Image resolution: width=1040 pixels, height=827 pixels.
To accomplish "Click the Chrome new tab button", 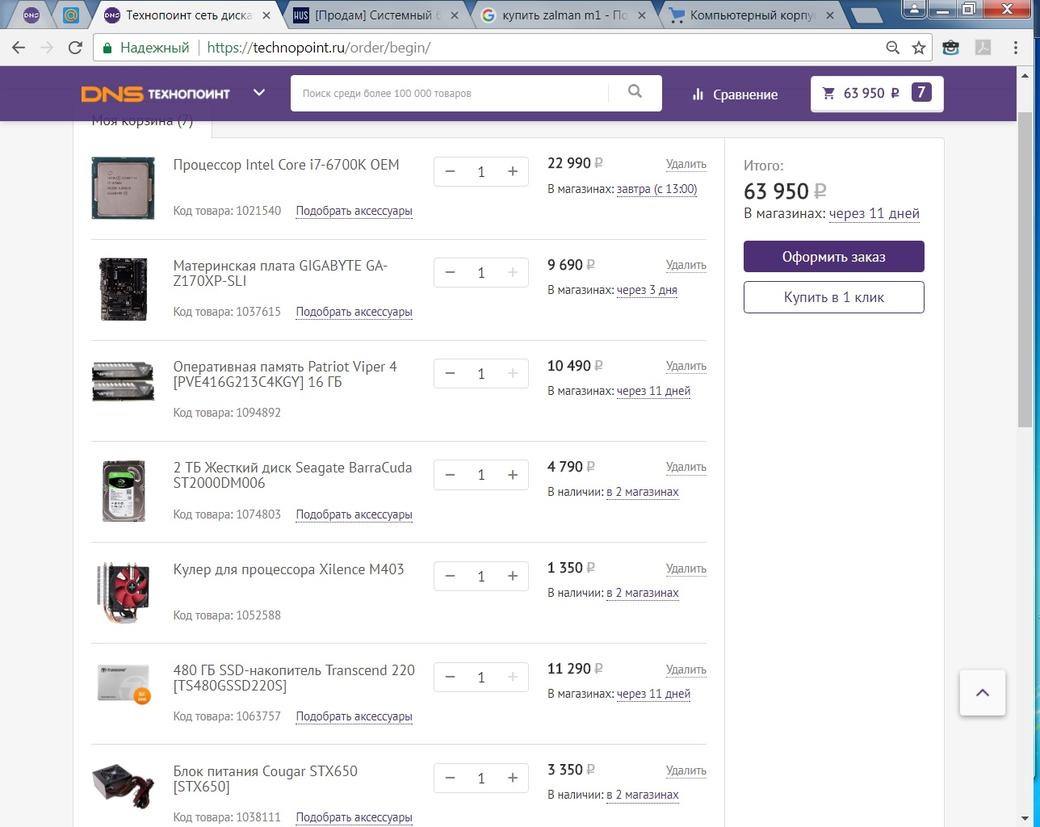I will pos(866,15).
